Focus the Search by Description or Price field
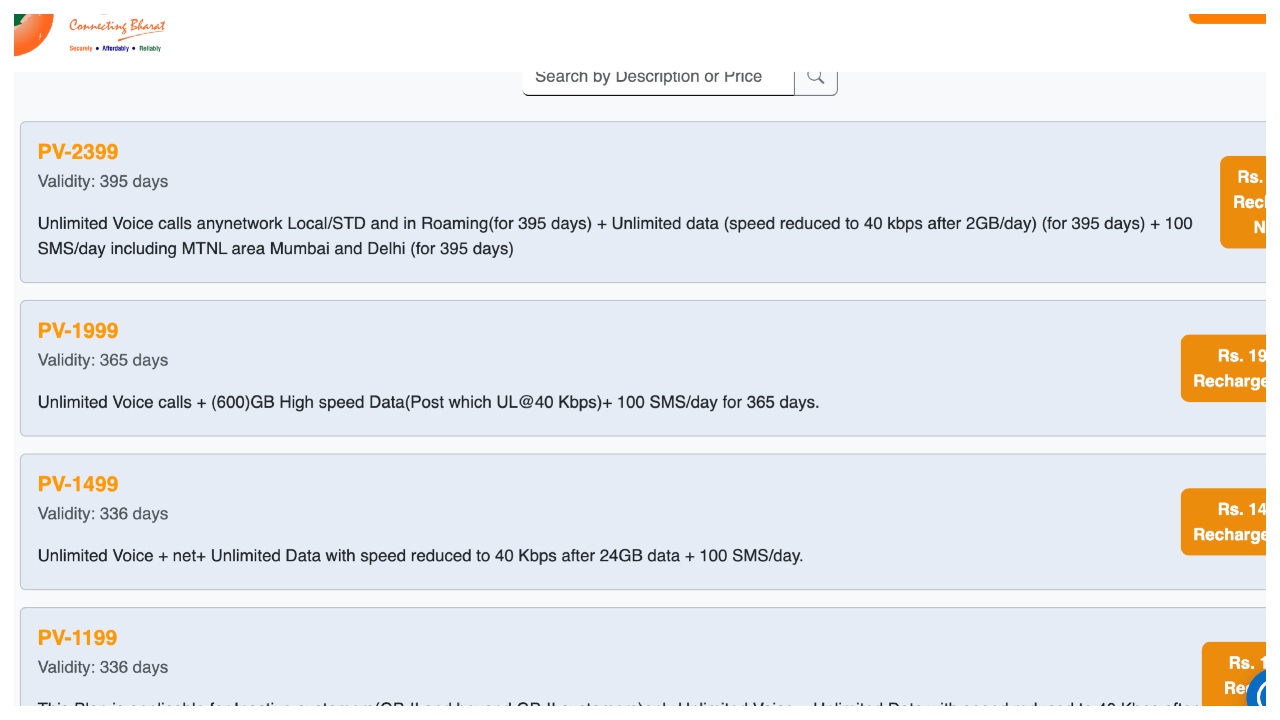This screenshot has width=1280, height=720. coord(658,77)
